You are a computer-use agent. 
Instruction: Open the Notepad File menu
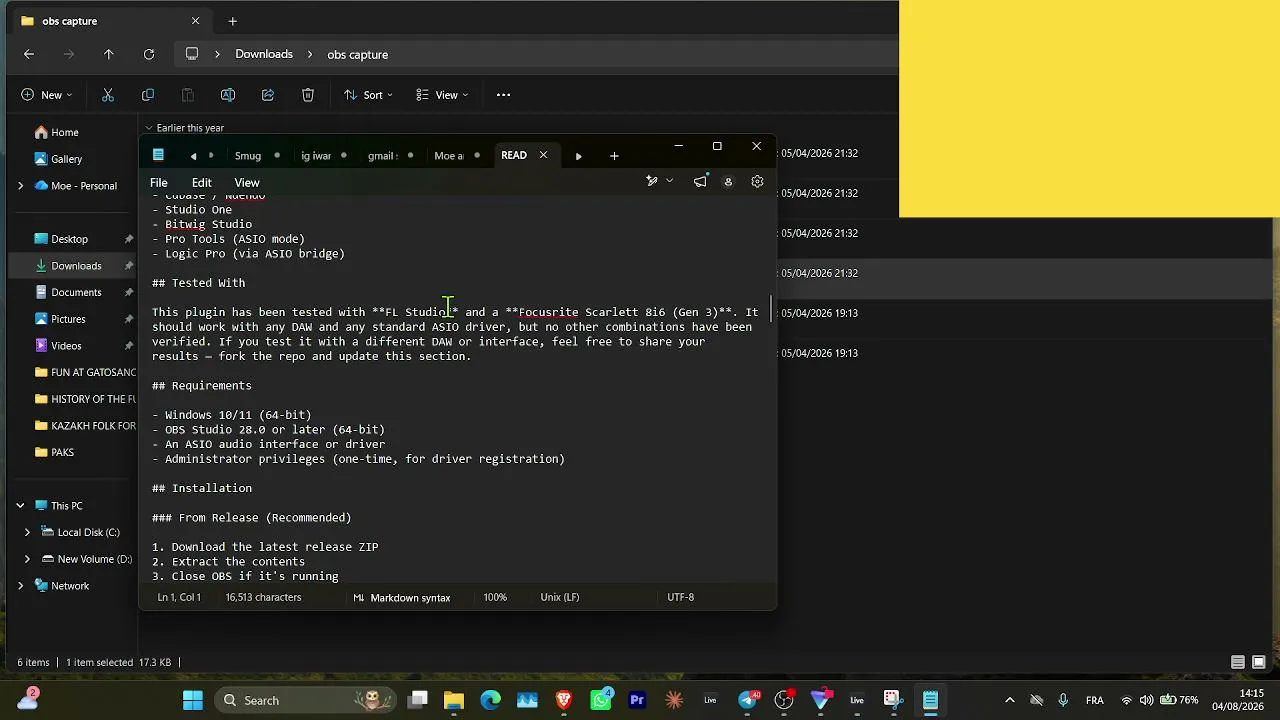coord(158,183)
